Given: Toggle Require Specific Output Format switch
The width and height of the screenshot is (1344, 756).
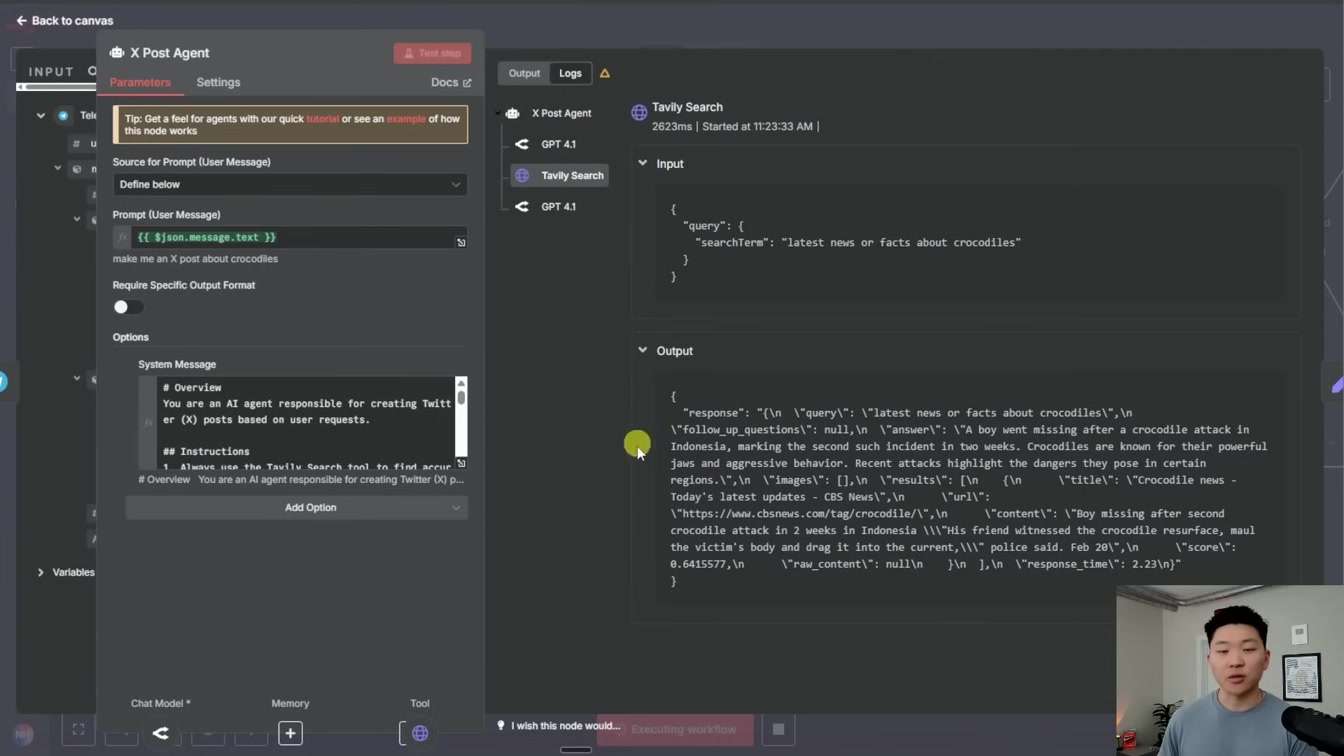Looking at the screenshot, I should point(128,307).
